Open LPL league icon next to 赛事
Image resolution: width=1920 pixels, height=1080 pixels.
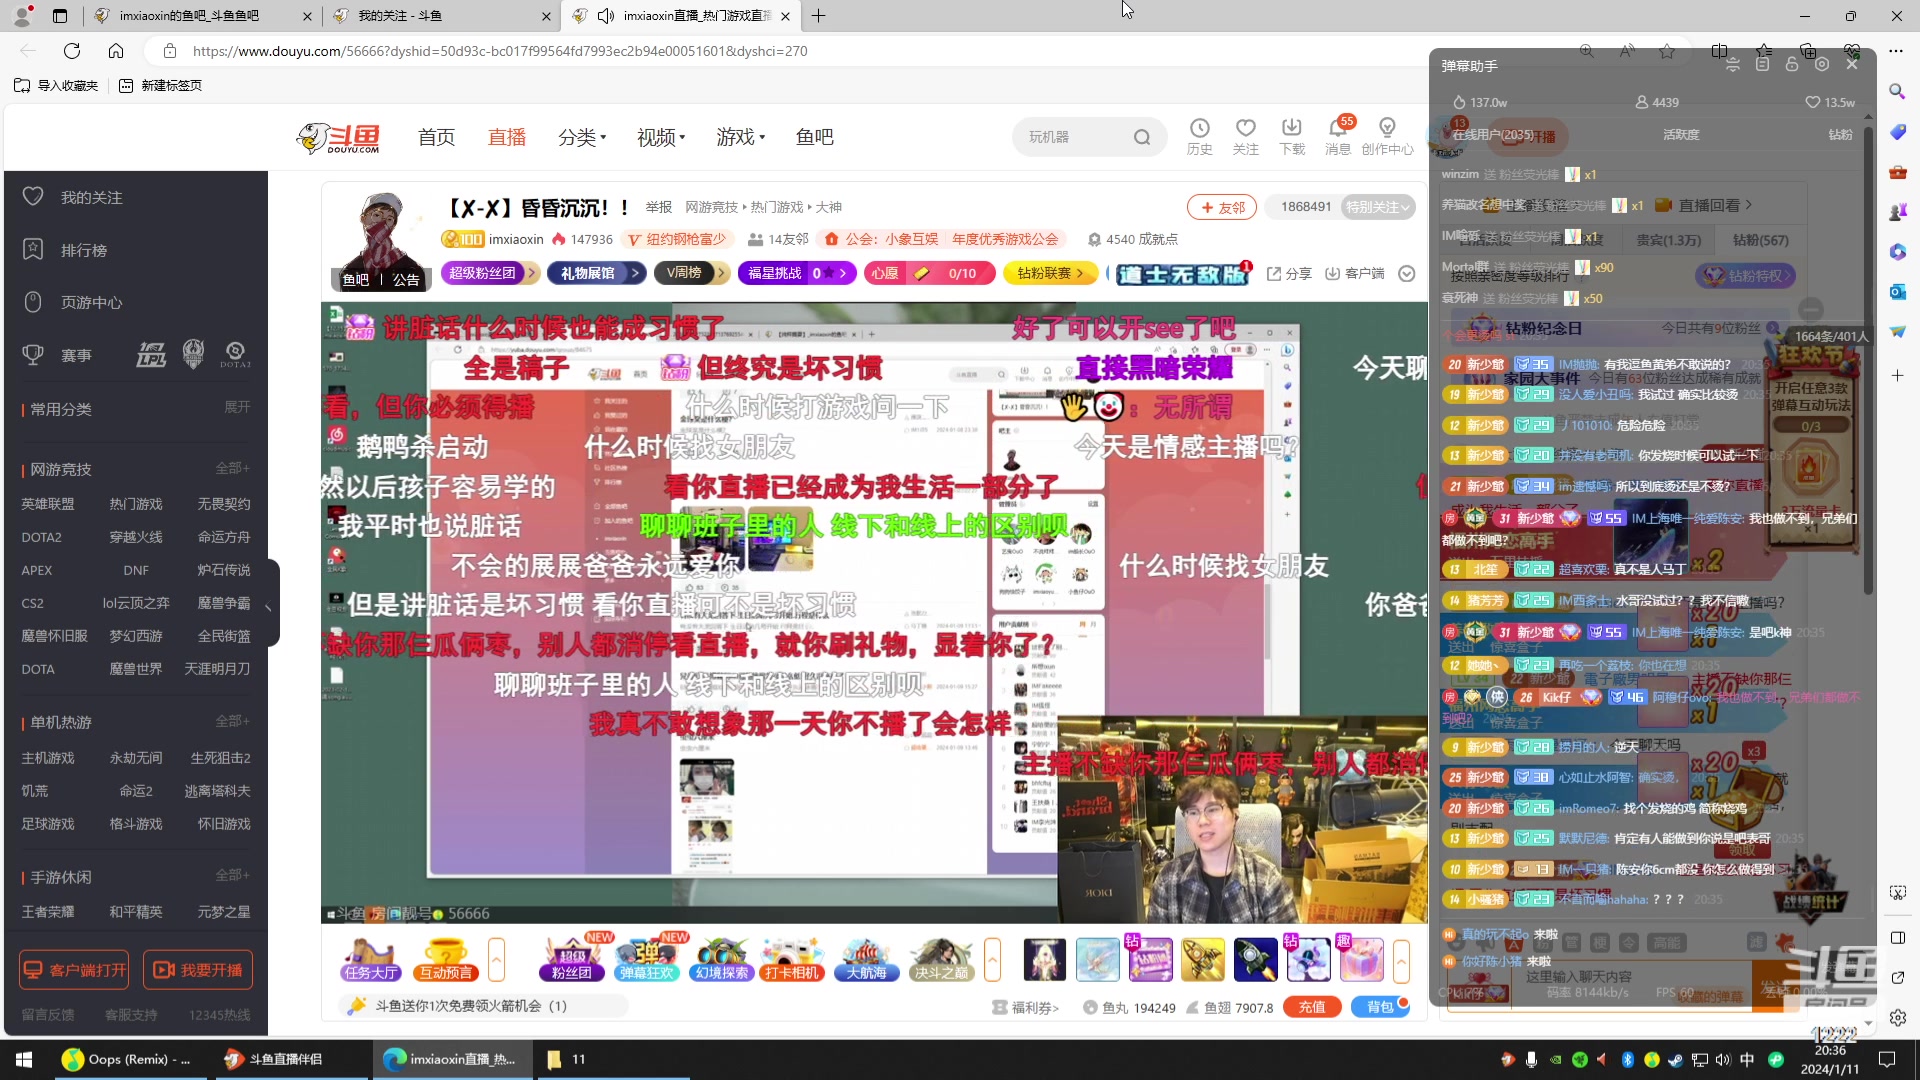click(151, 354)
